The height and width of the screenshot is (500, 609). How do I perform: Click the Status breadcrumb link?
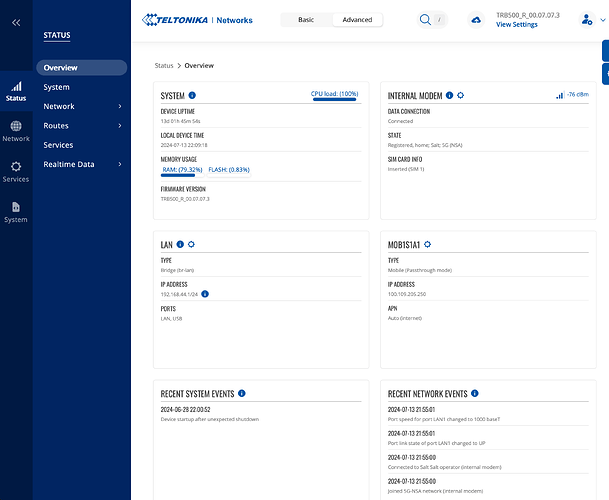[x=164, y=66]
